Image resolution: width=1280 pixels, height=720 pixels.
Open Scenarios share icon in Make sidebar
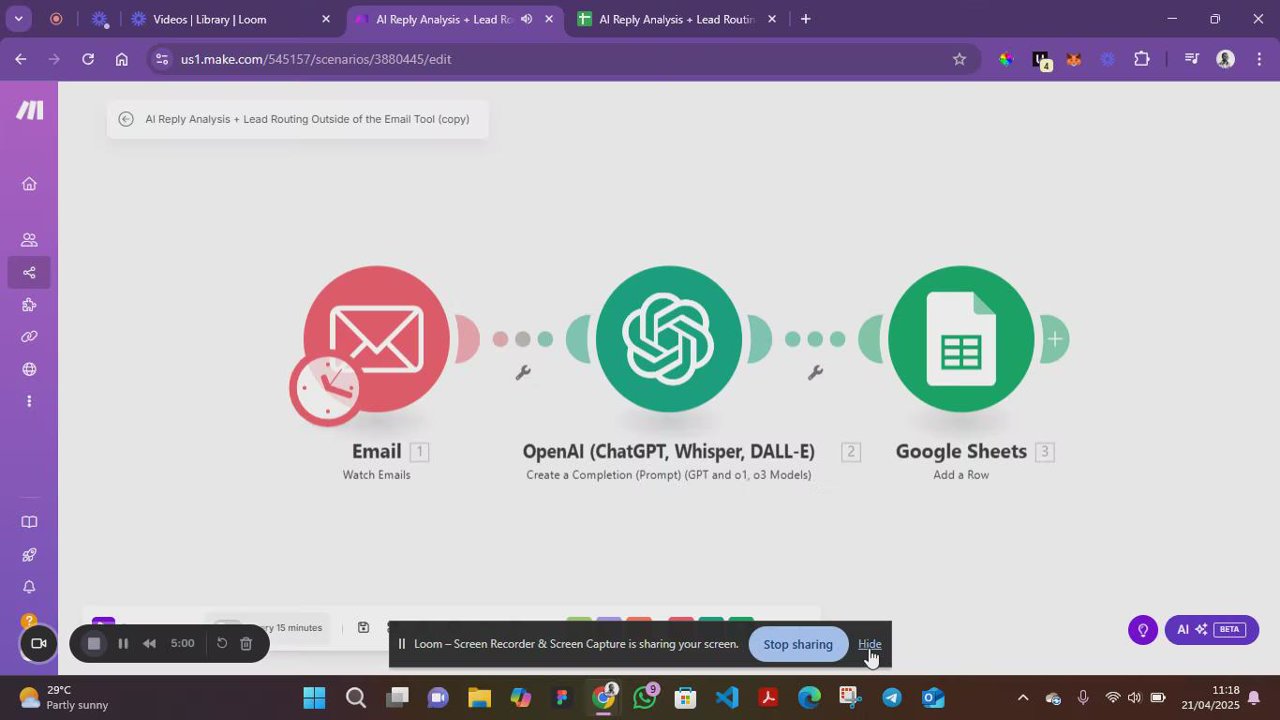(x=29, y=272)
